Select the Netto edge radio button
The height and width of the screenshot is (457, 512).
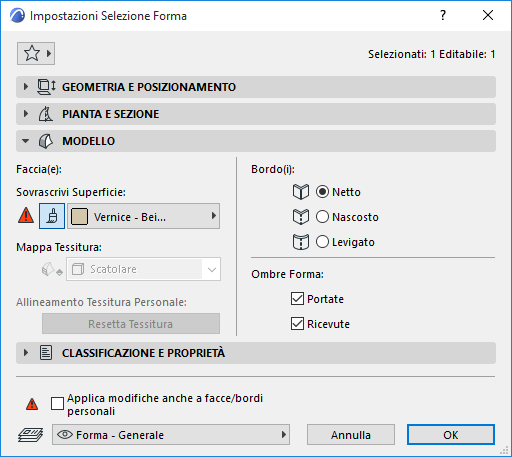pos(322,192)
